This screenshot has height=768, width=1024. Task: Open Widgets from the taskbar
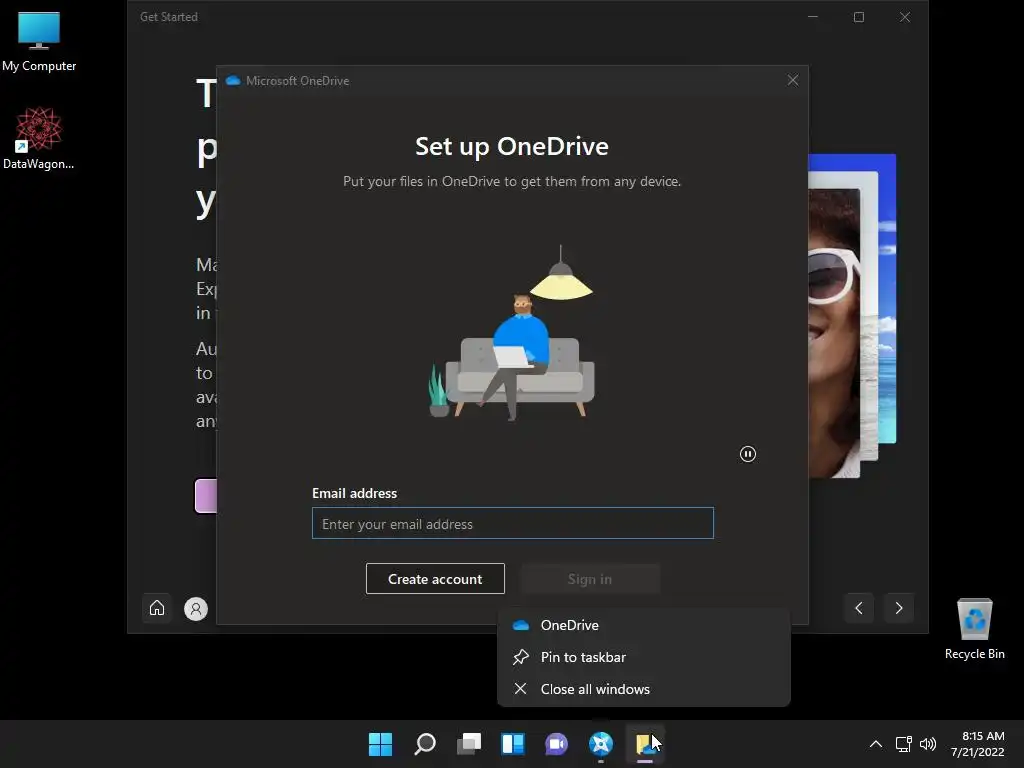pos(513,743)
